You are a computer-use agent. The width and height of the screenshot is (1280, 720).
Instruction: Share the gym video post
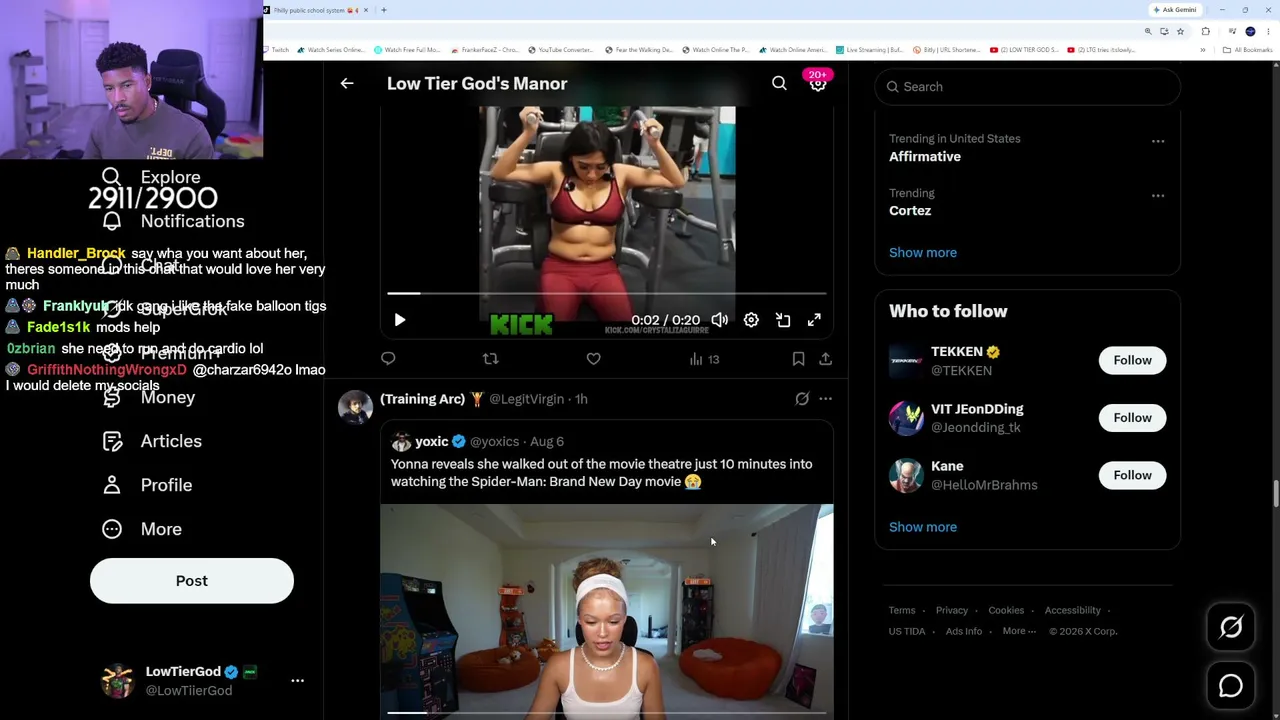825,359
